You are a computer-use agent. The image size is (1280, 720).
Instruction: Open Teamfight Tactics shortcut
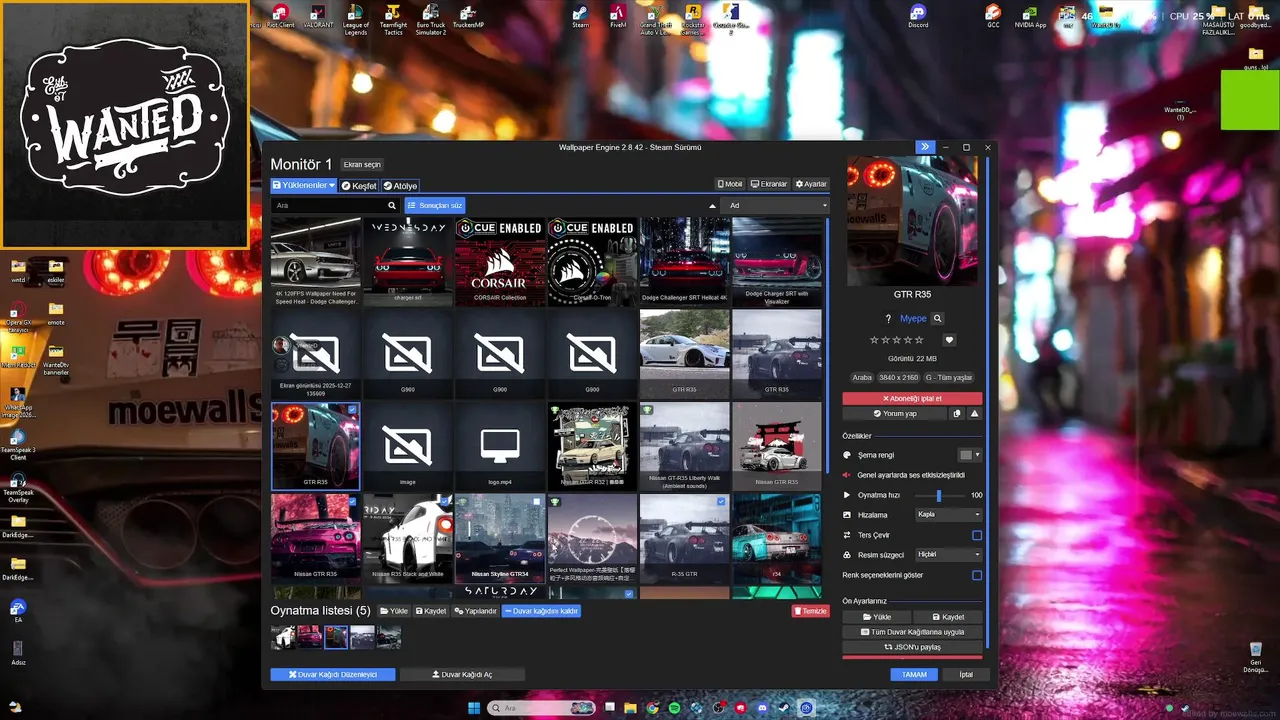(x=394, y=19)
